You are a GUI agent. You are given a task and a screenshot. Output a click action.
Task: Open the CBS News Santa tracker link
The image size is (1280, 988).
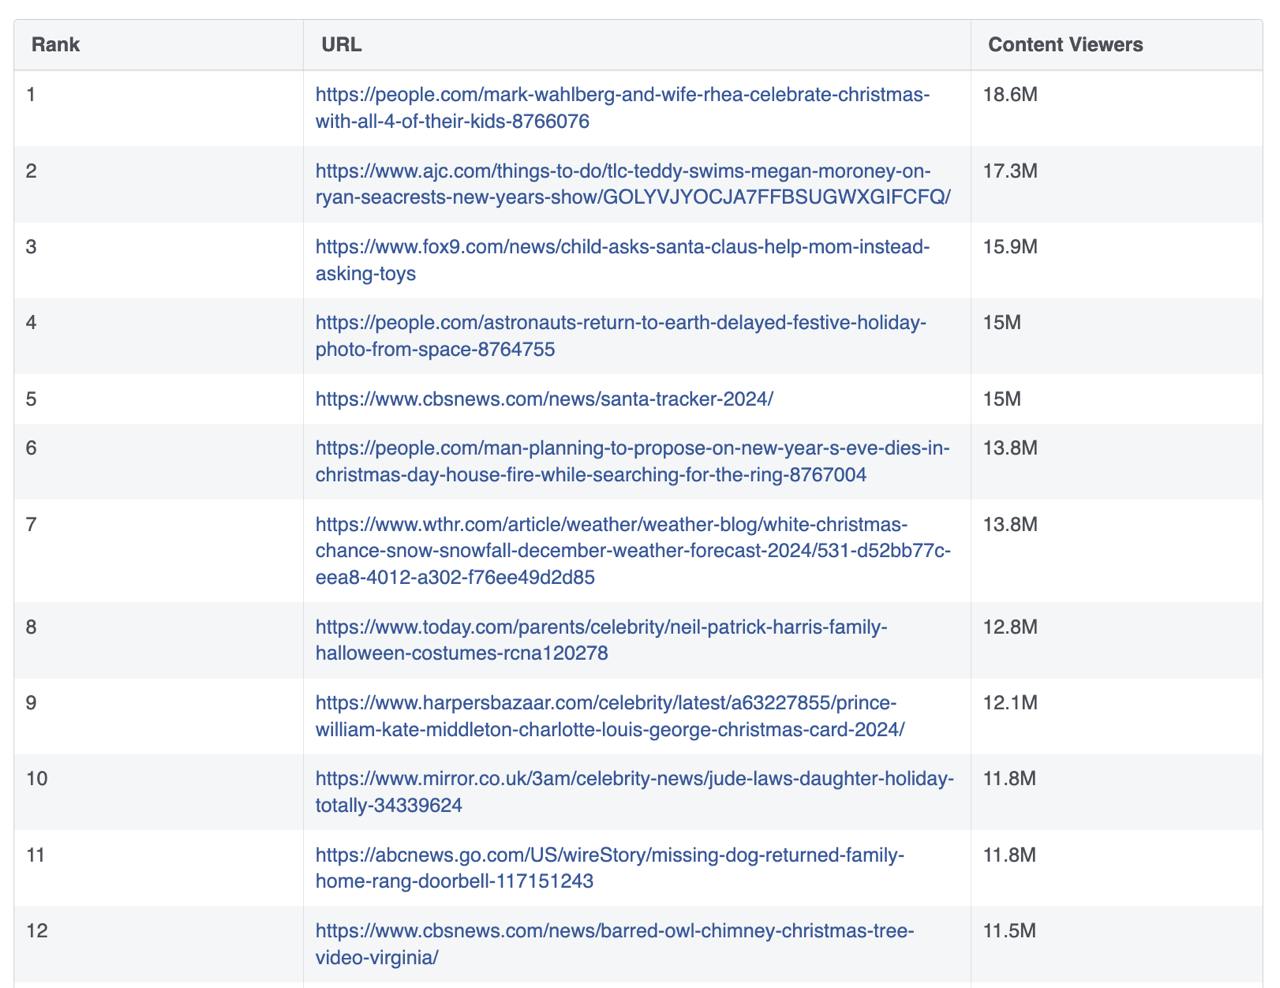tap(544, 399)
